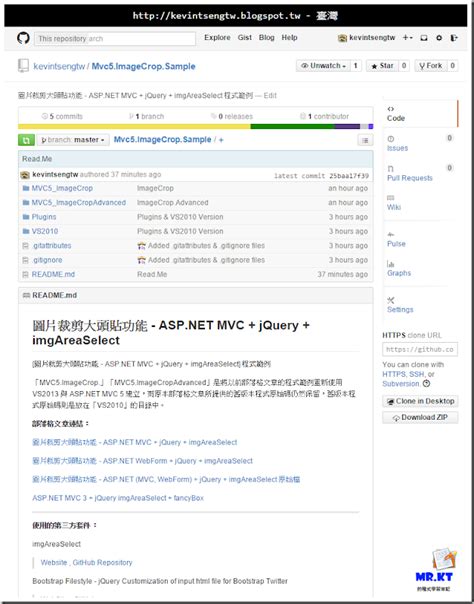View 0 releases page
This screenshot has width=474, height=604.
click(232, 116)
